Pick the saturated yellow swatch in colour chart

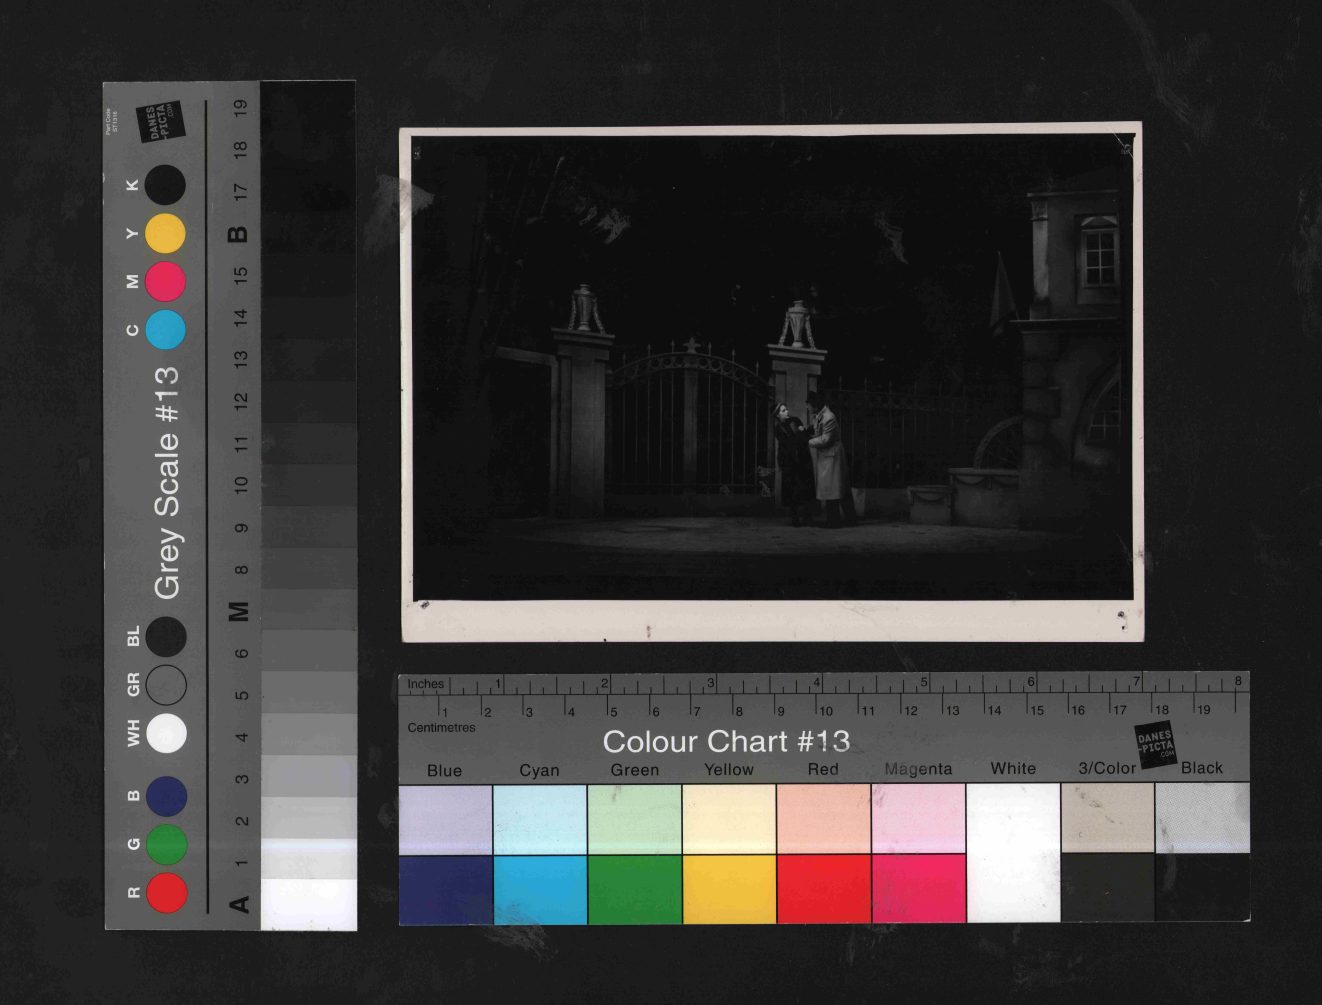point(729,889)
